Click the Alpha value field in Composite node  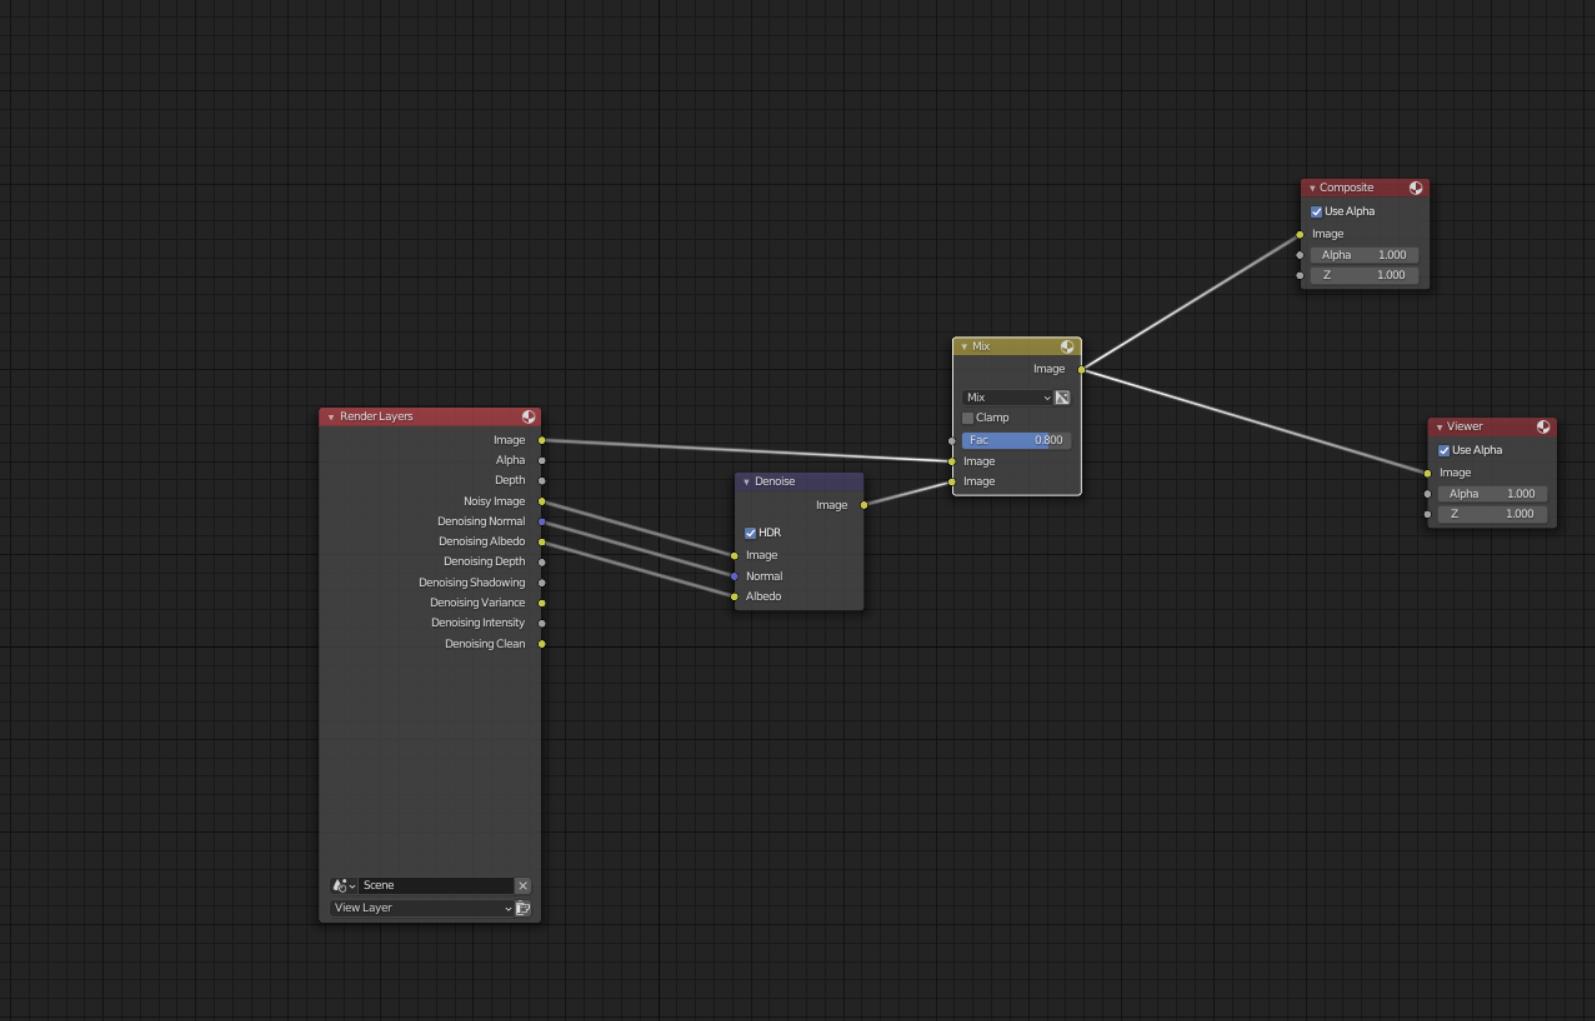coord(1363,255)
